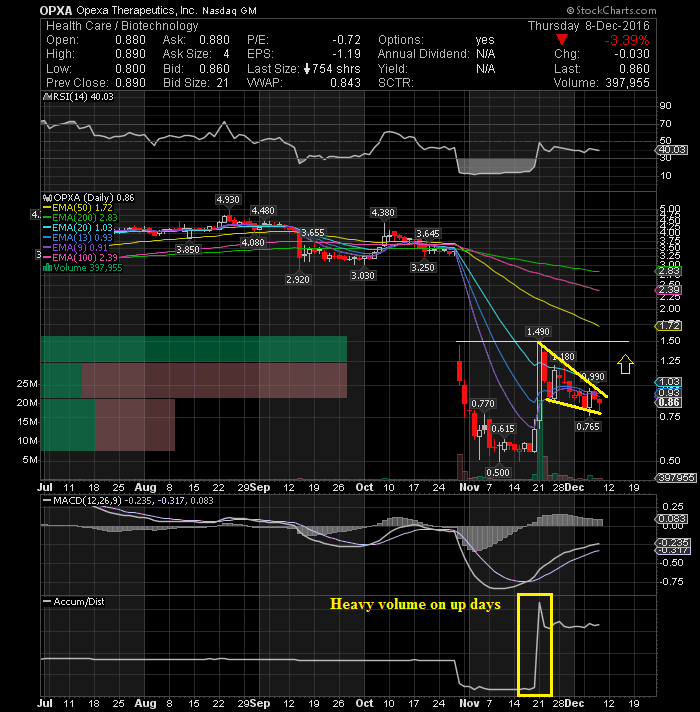The image size is (700, 712).
Task: Click the 4.080 price label
Action: tap(253, 242)
